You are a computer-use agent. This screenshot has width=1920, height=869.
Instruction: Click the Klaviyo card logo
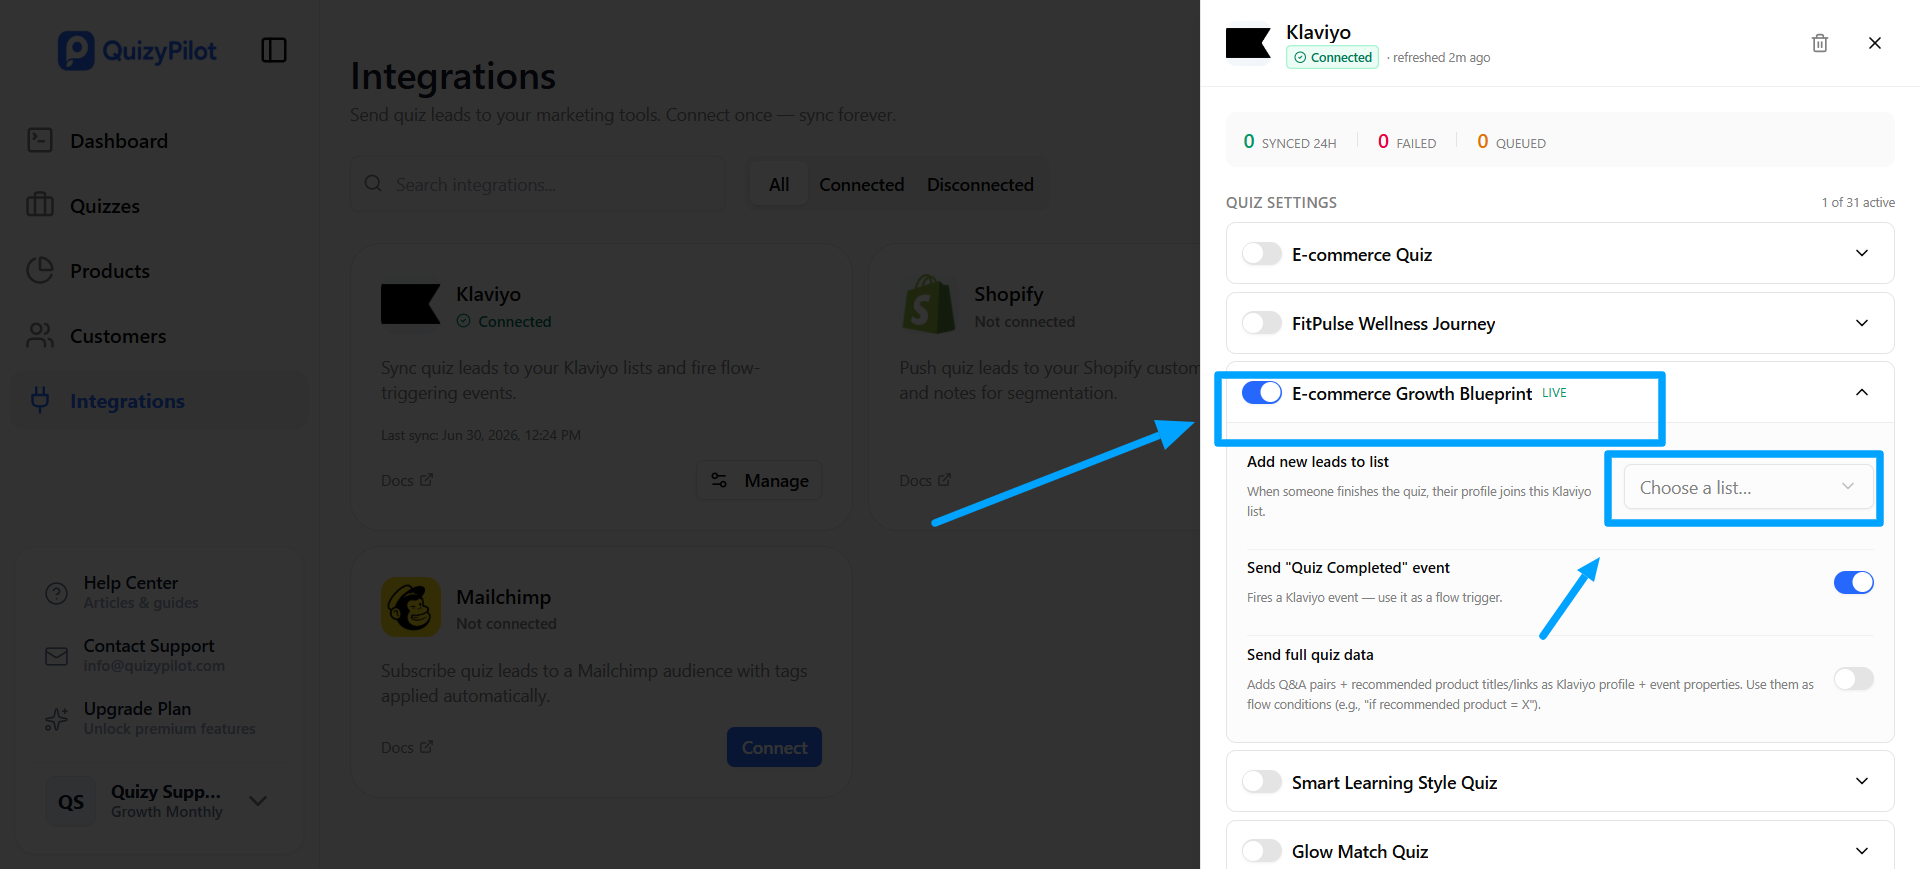pos(411,304)
